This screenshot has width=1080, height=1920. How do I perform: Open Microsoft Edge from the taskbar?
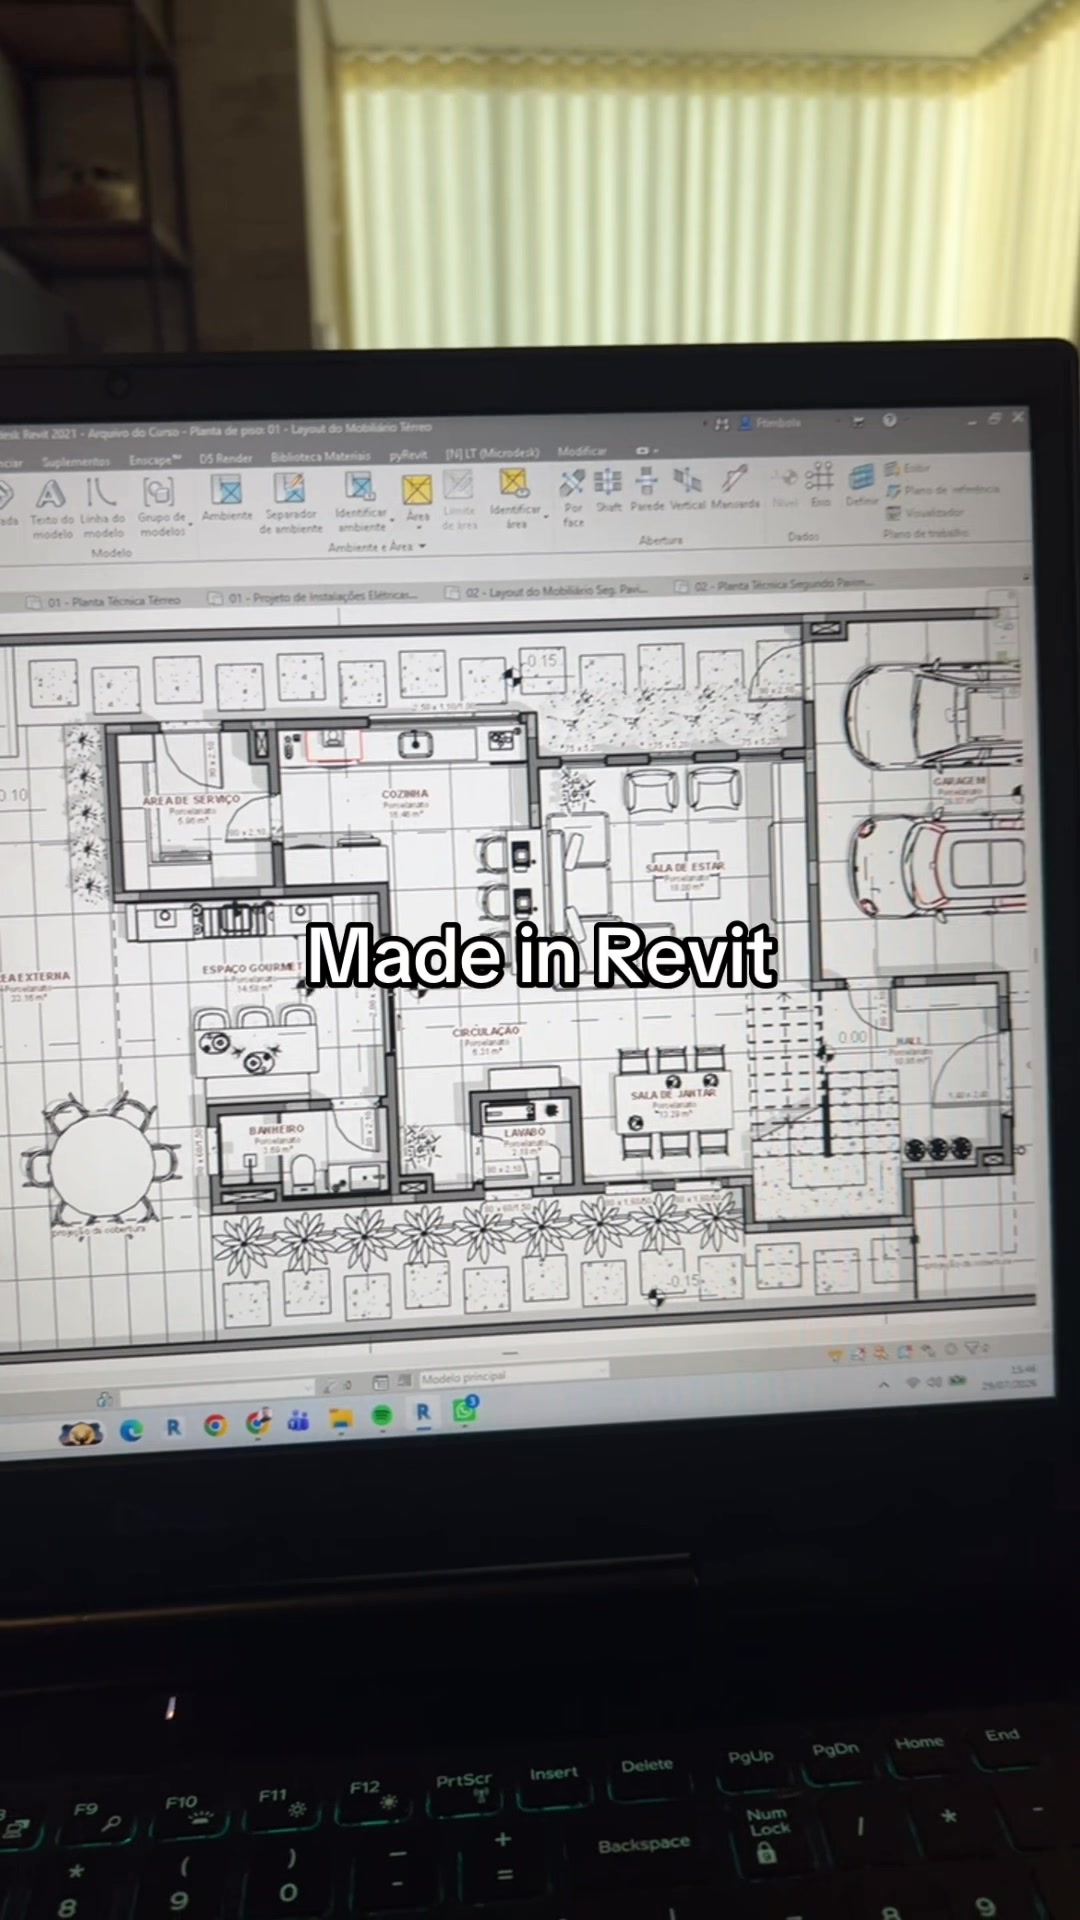[131, 1430]
